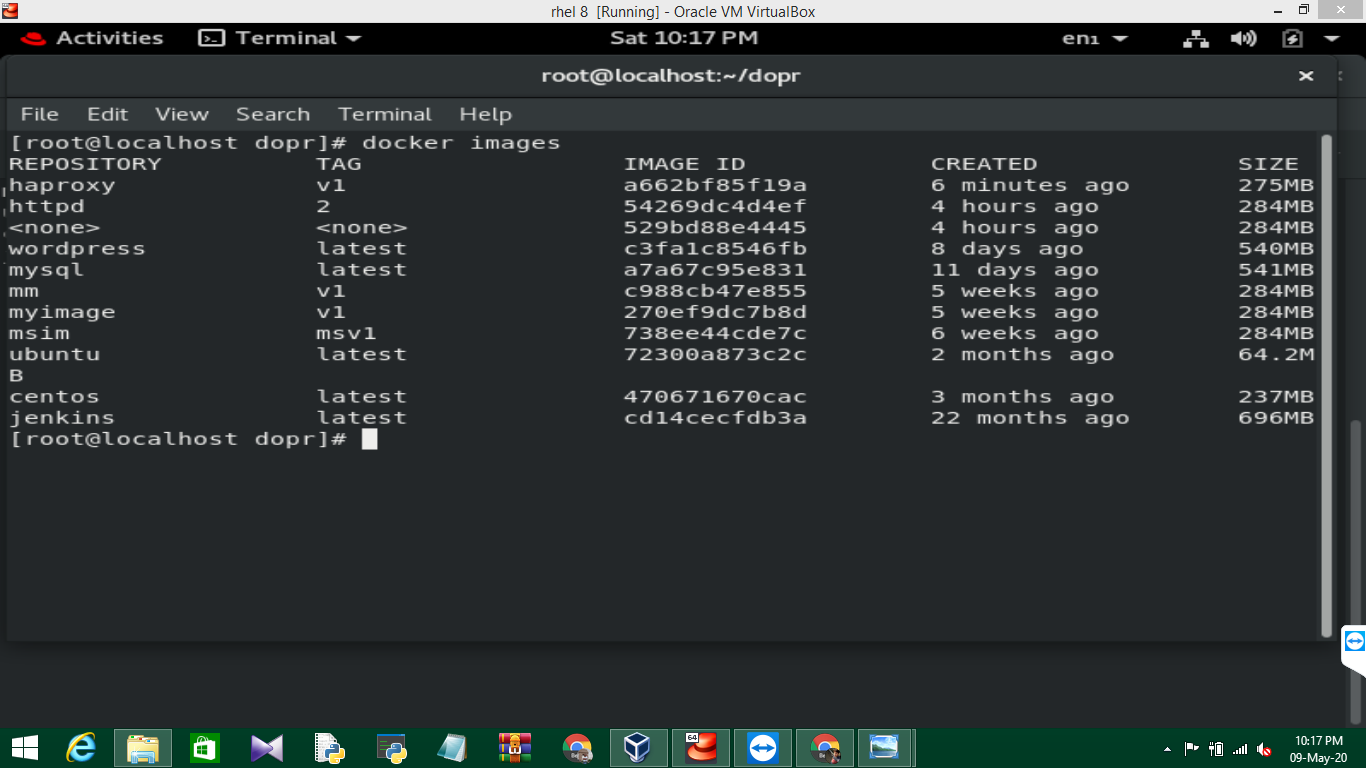1366x768 pixels.
Task: Open Notepad from the taskbar
Action: pyautogui.click(x=450, y=747)
